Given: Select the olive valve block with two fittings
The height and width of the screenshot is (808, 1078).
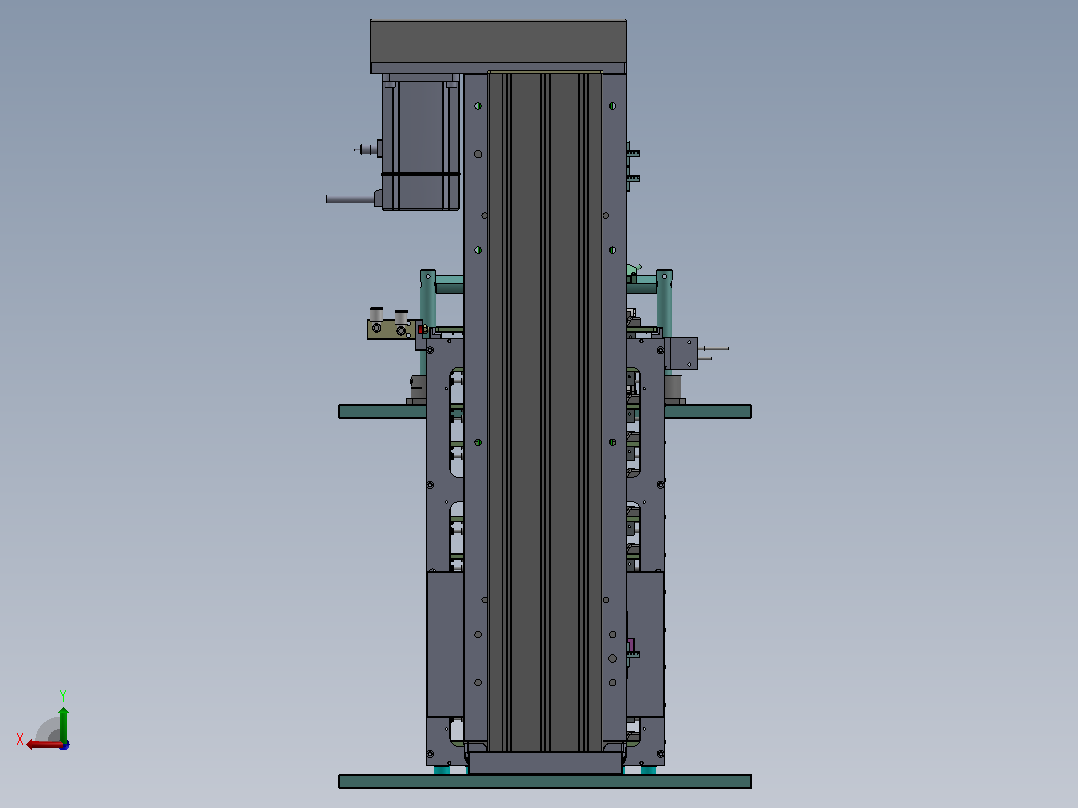Looking at the screenshot, I should coord(390,329).
